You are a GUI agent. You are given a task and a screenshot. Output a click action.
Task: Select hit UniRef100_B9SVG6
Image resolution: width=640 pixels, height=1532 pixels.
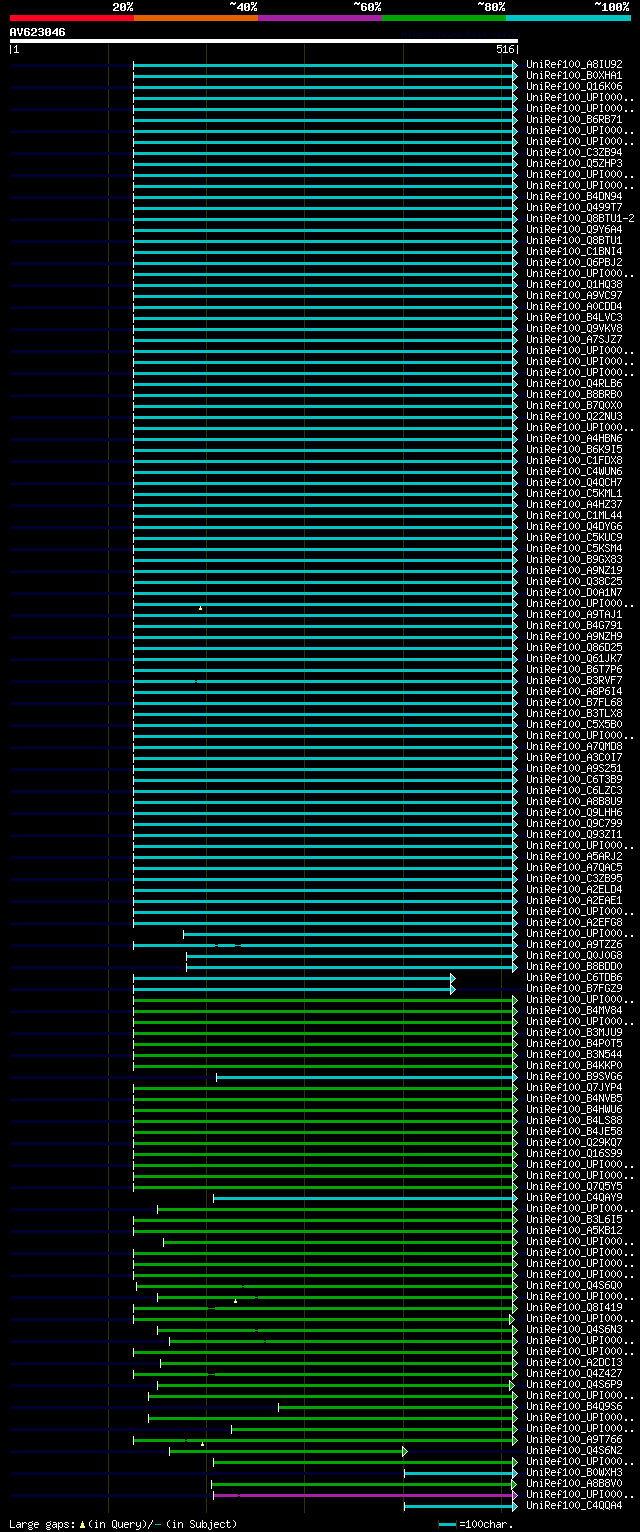pos(574,1076)
